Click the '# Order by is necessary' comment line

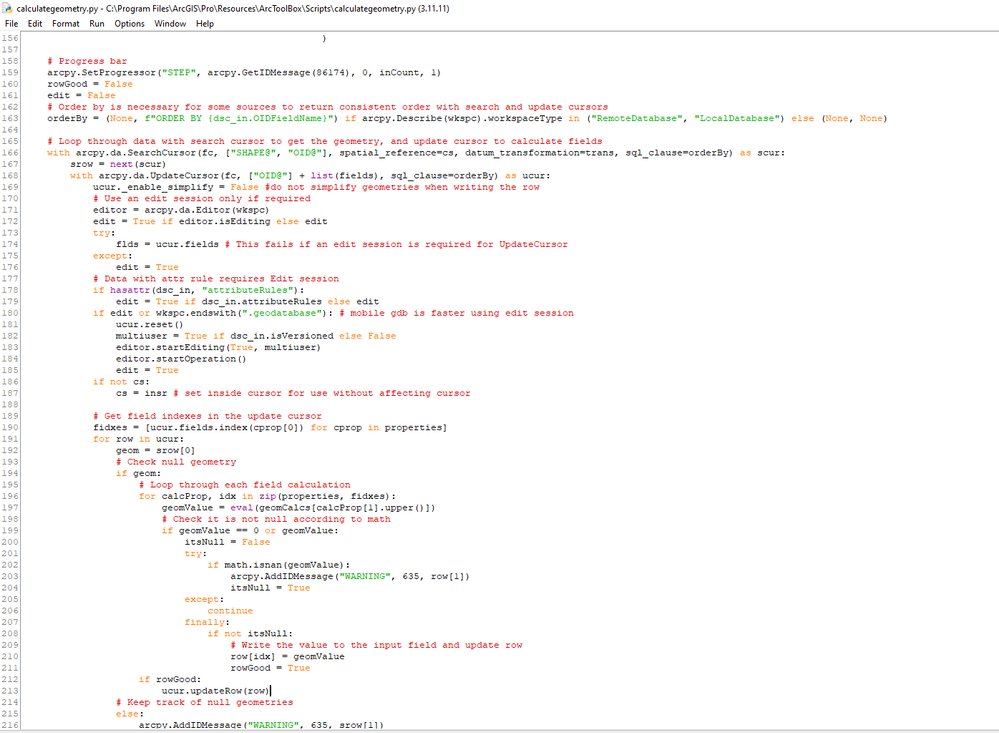327,107
